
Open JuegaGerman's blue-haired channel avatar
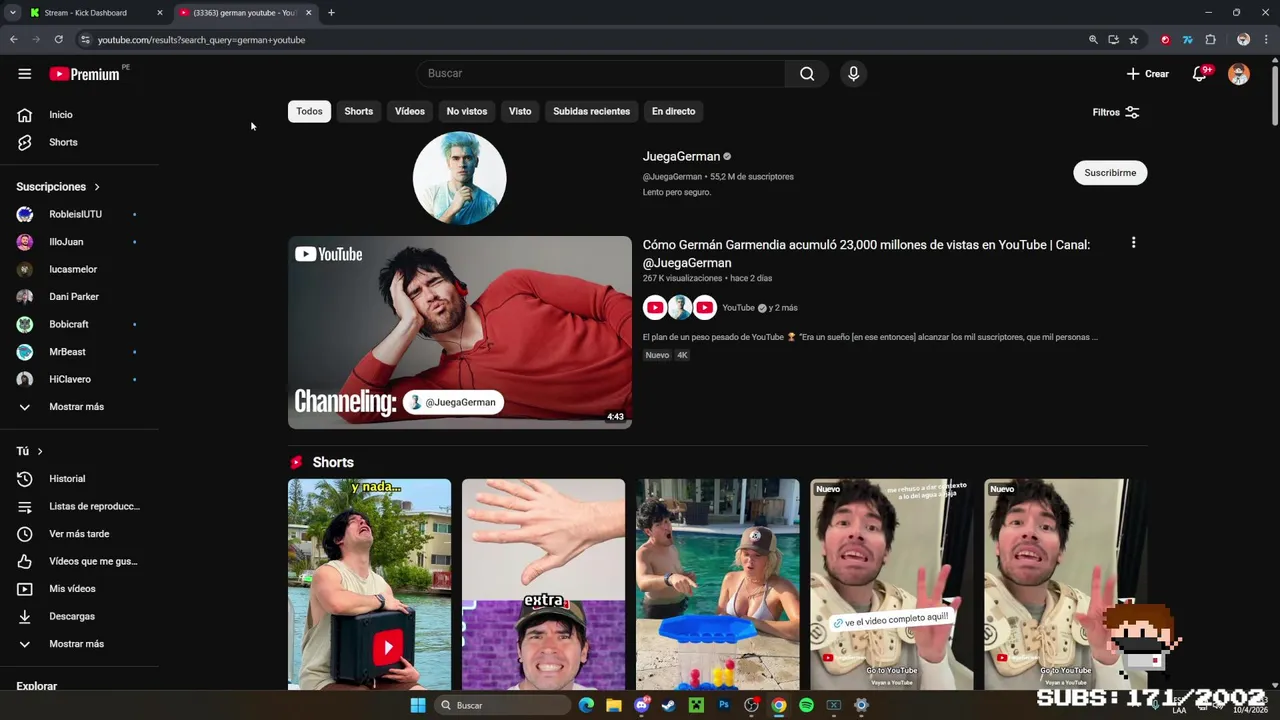[x=460, y=178]
